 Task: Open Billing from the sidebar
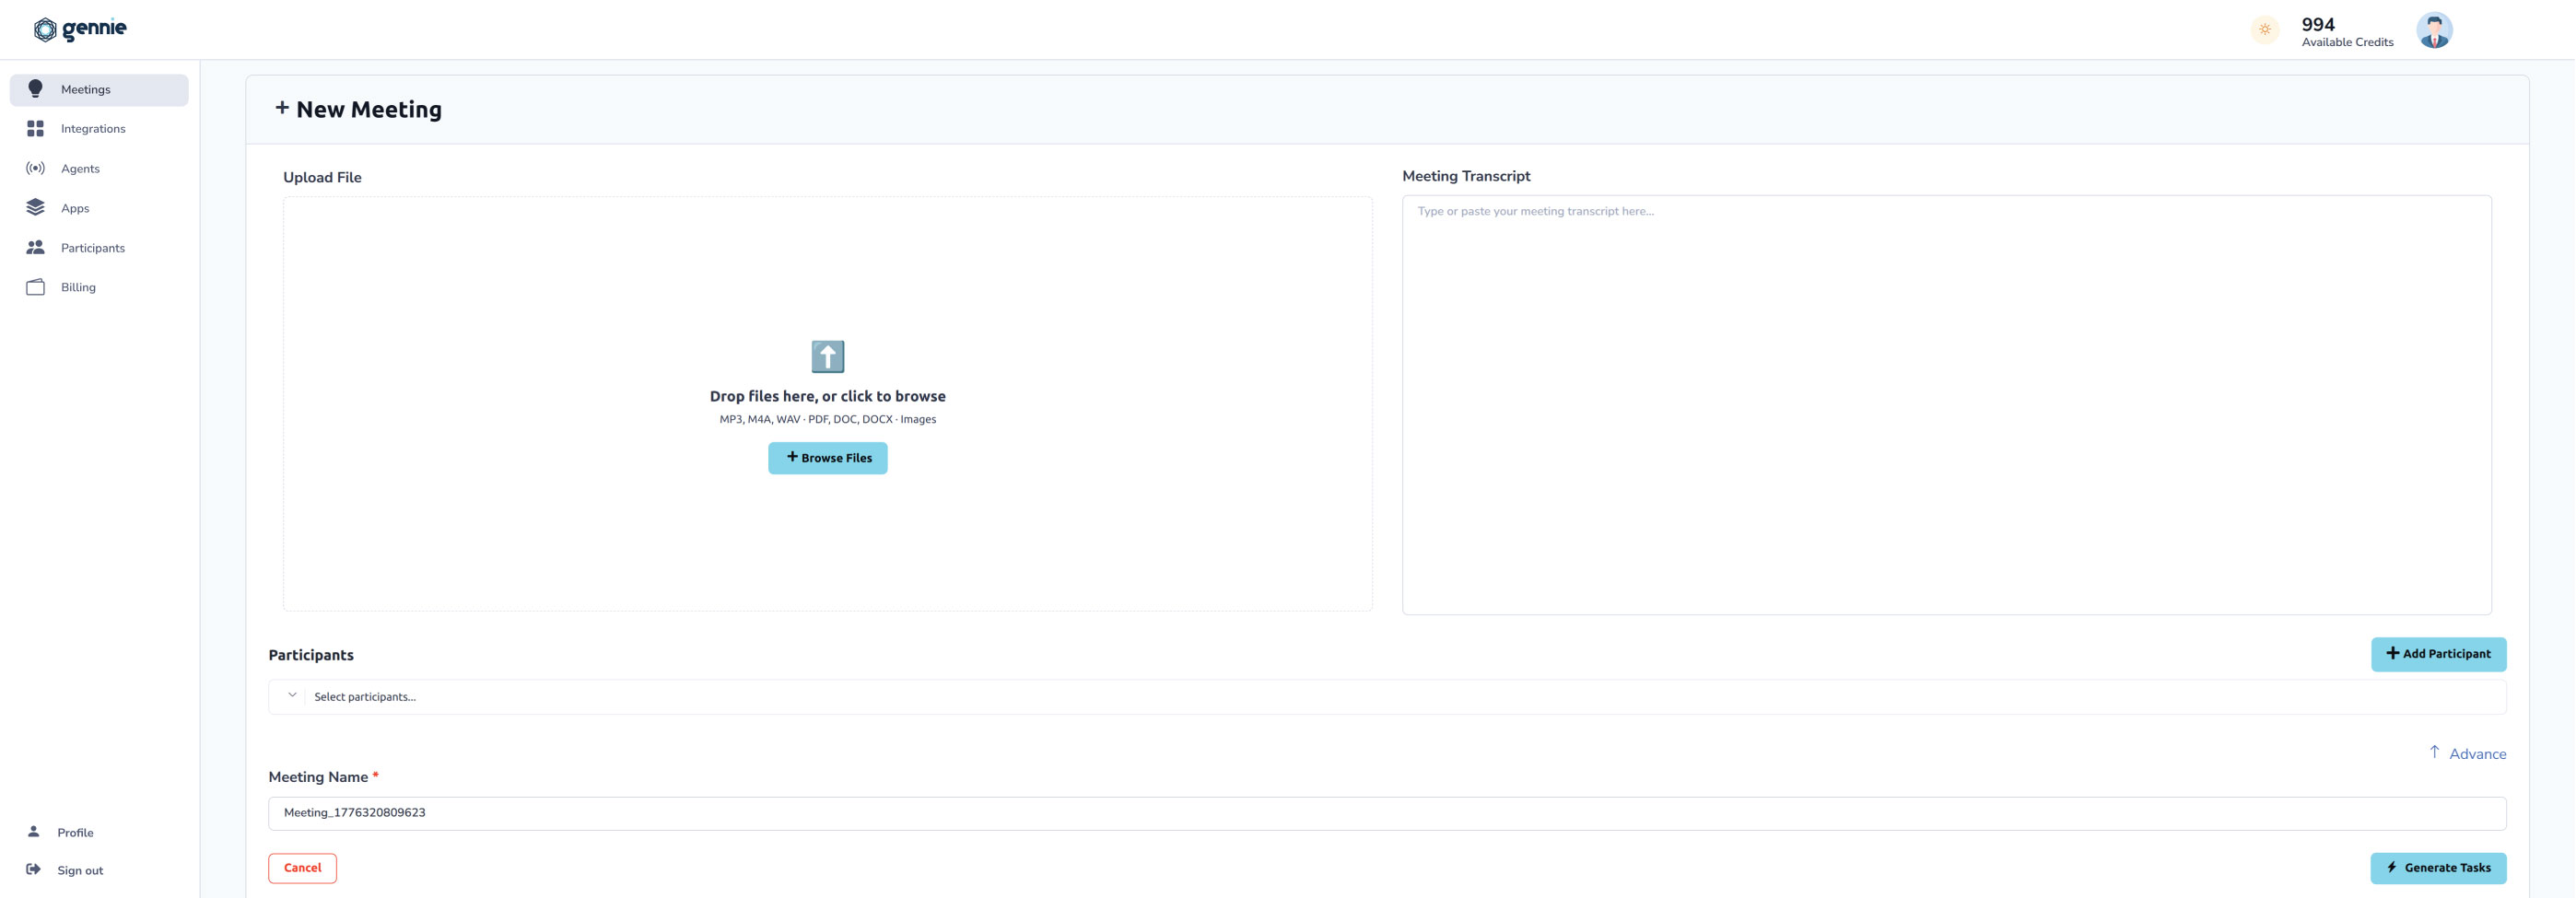coord(99,287)
